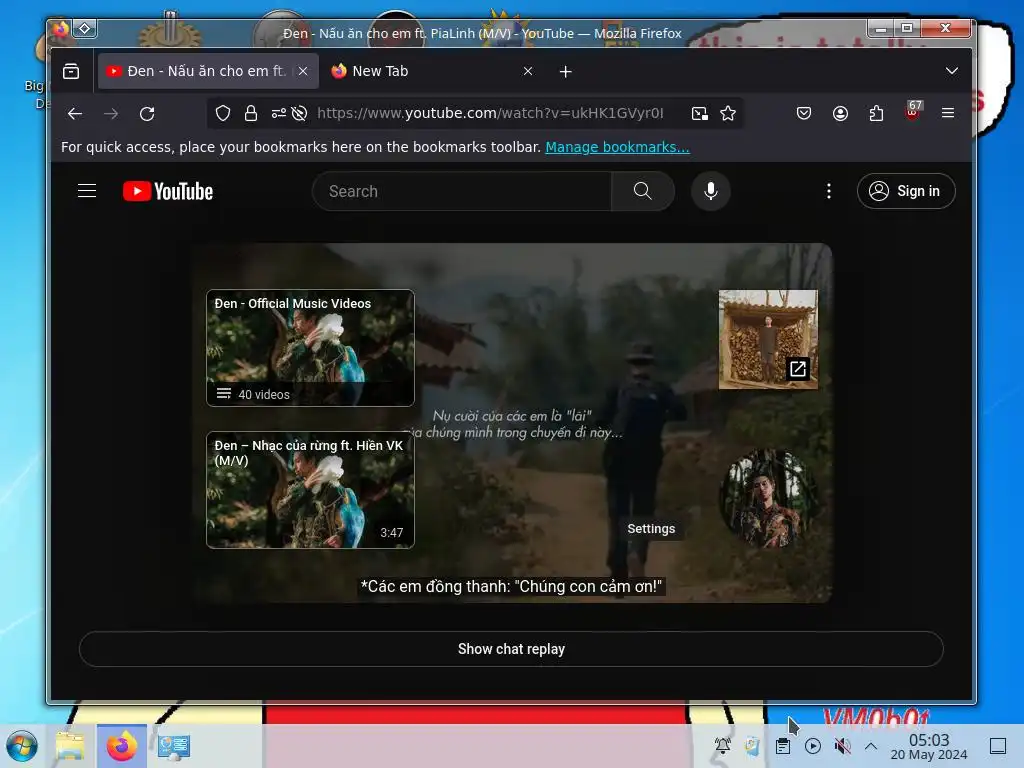Image resolution: width=1024 pixels, height=768 pixels.
Task: List all tabs dropdown arrow
Action: [952, 71]
